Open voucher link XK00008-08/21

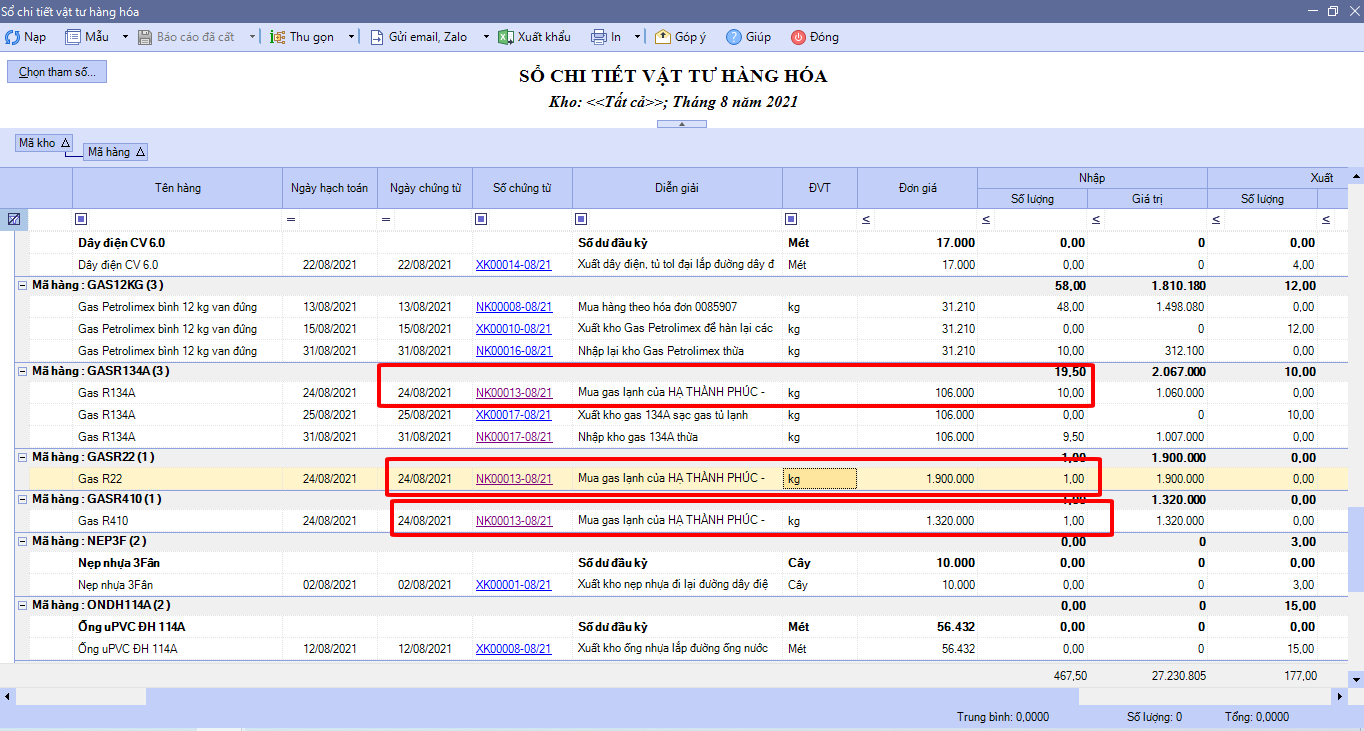[513, 649]
